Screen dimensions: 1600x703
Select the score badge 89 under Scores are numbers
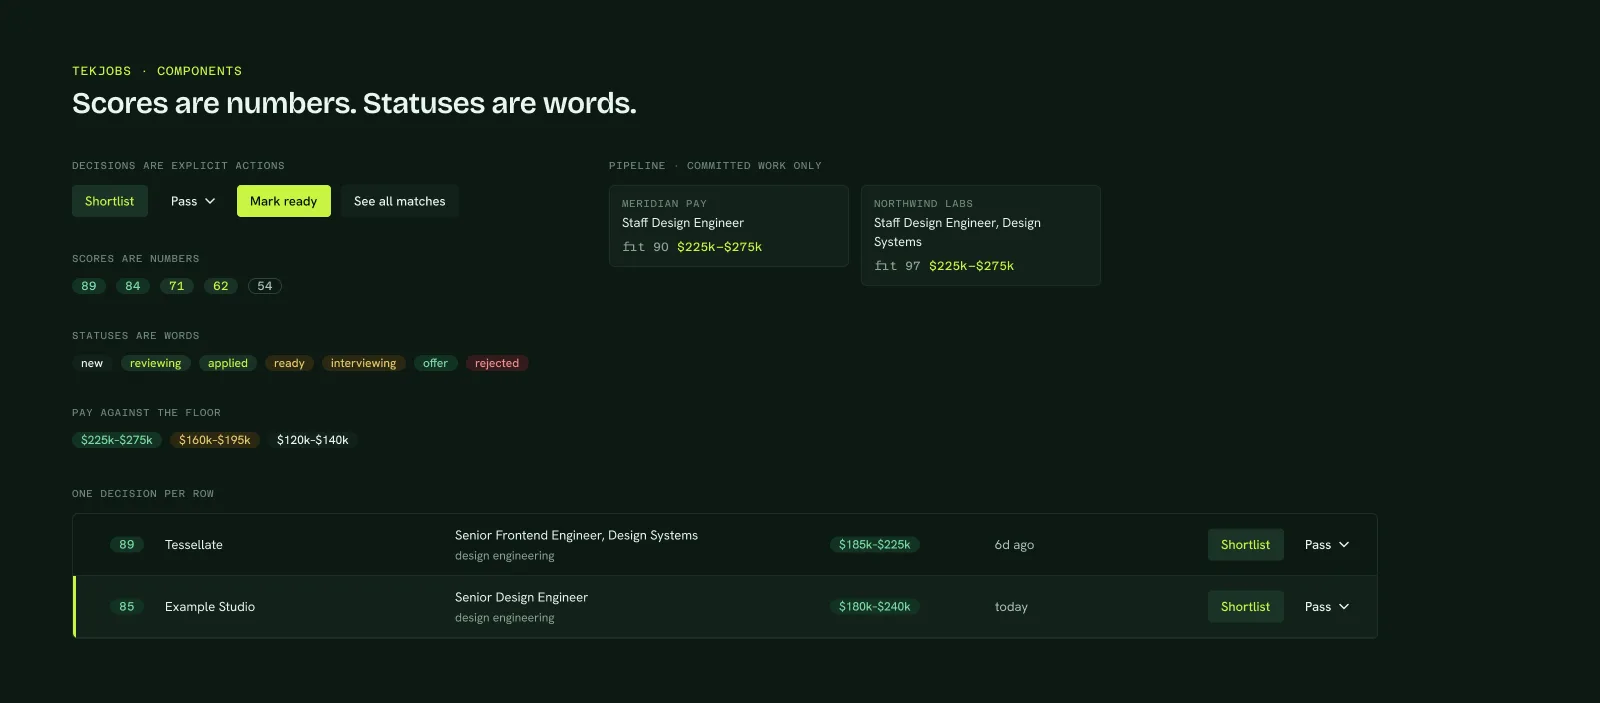point(89,286)
